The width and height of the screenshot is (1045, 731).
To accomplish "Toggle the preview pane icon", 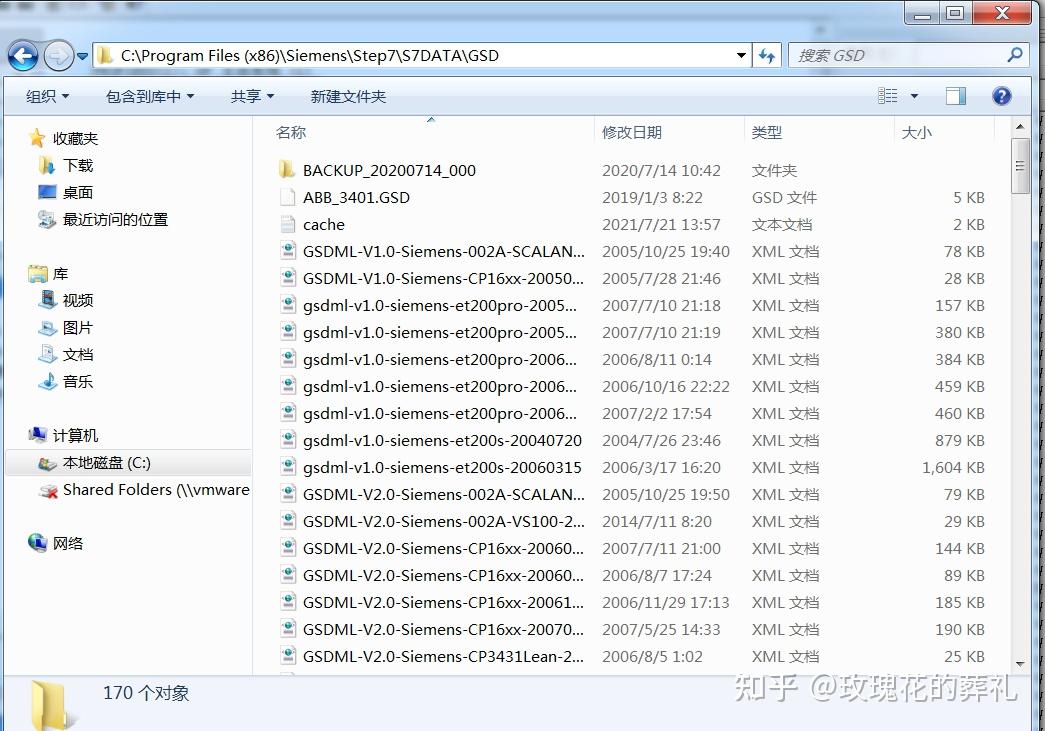I will pos(956,96).
